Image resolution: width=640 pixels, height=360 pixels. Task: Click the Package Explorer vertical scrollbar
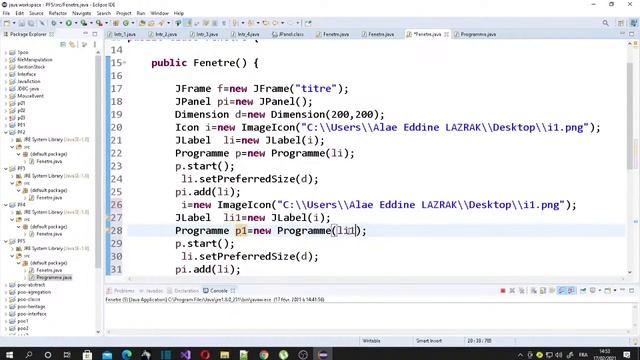[98, 161]
